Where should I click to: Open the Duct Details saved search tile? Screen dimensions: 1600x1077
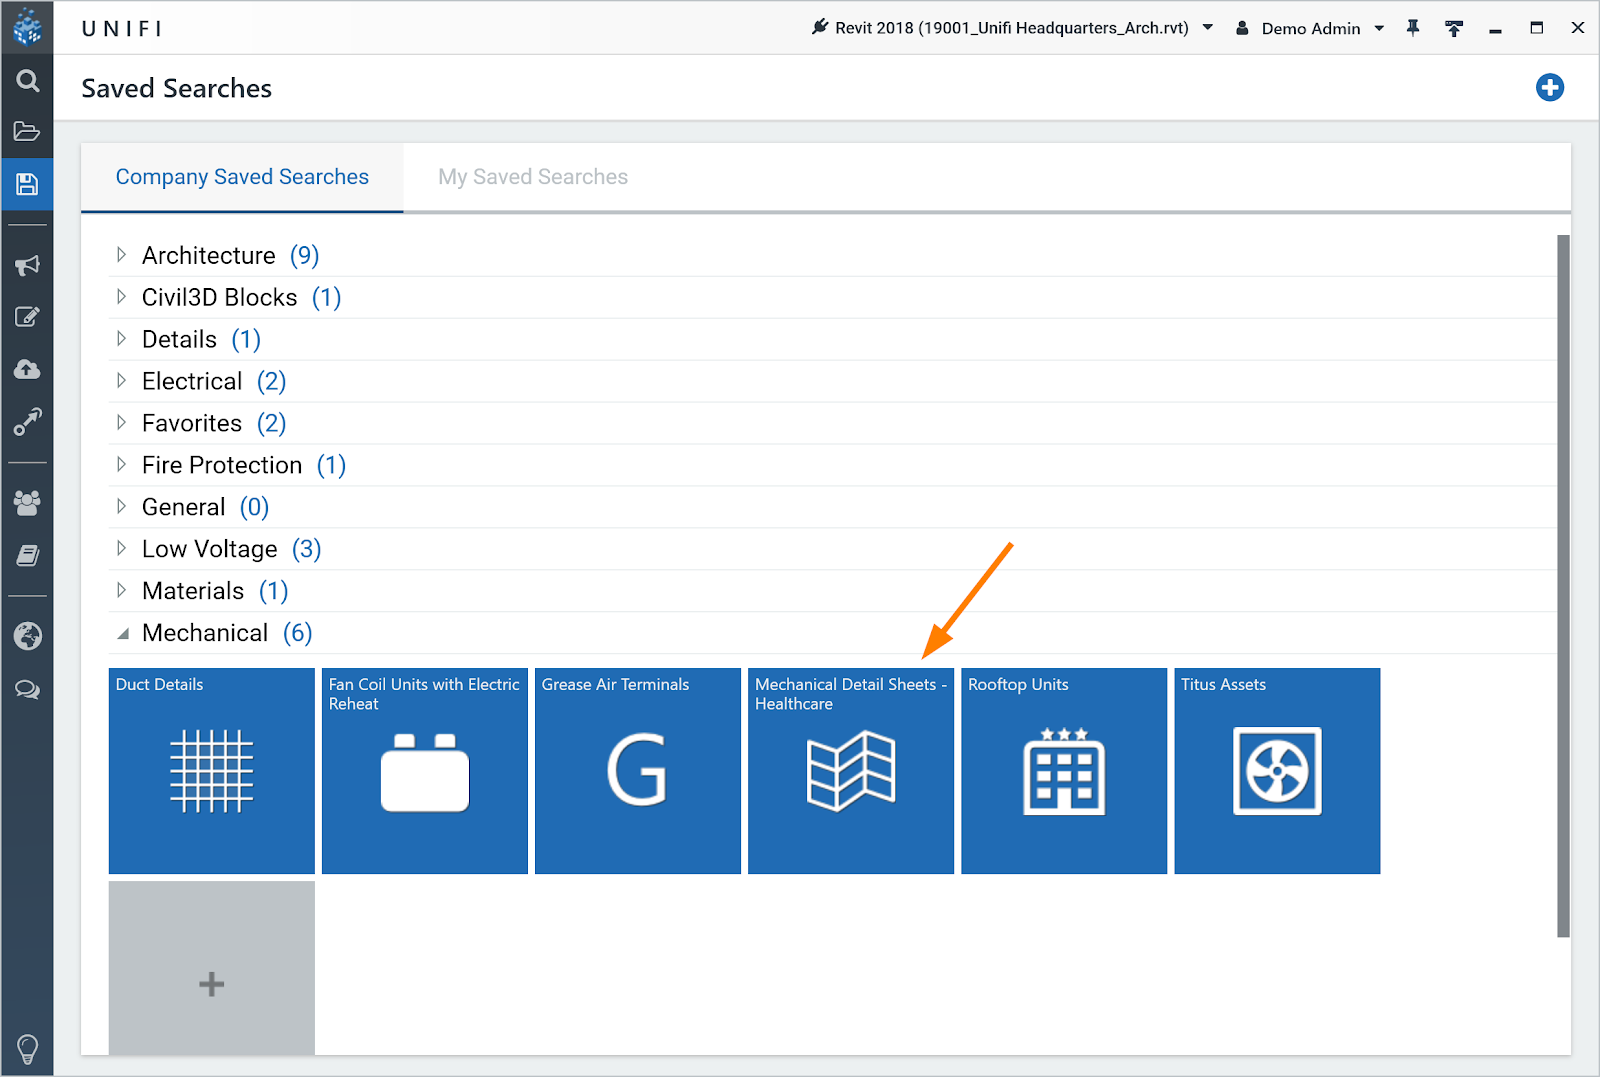tap(212, 771)
